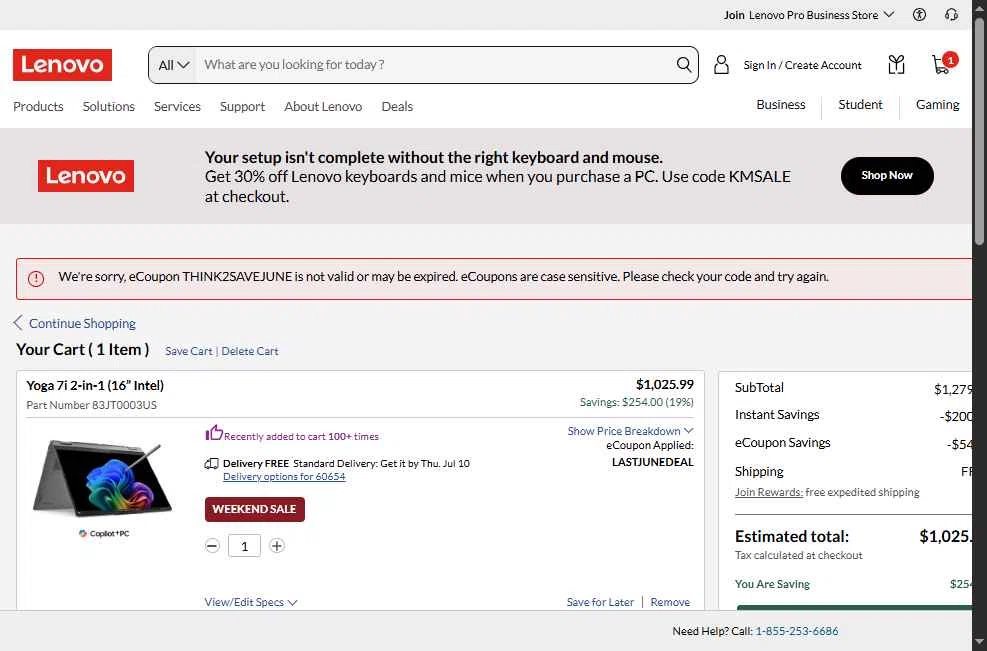The width and height of the screenshot is (987, 651).
Task: Open the Deals menu
Action: (x=397, y=106)
